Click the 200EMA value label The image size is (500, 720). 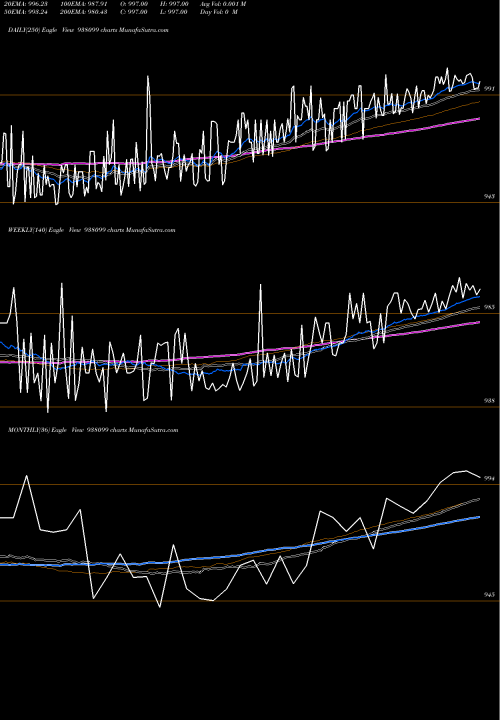pos(84,12)
